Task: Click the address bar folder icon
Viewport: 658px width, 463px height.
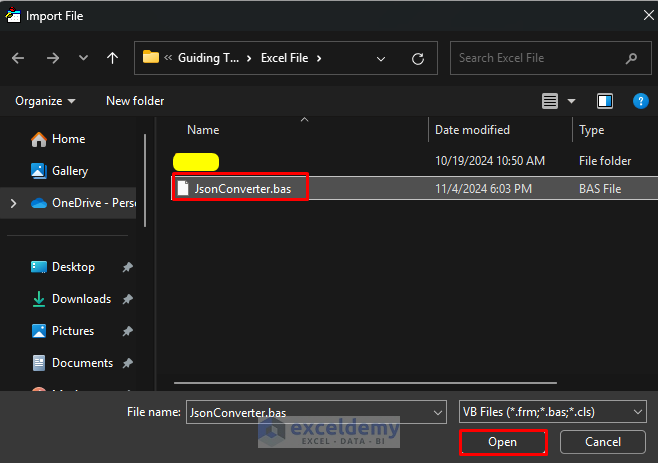Action: click(151, 57)
